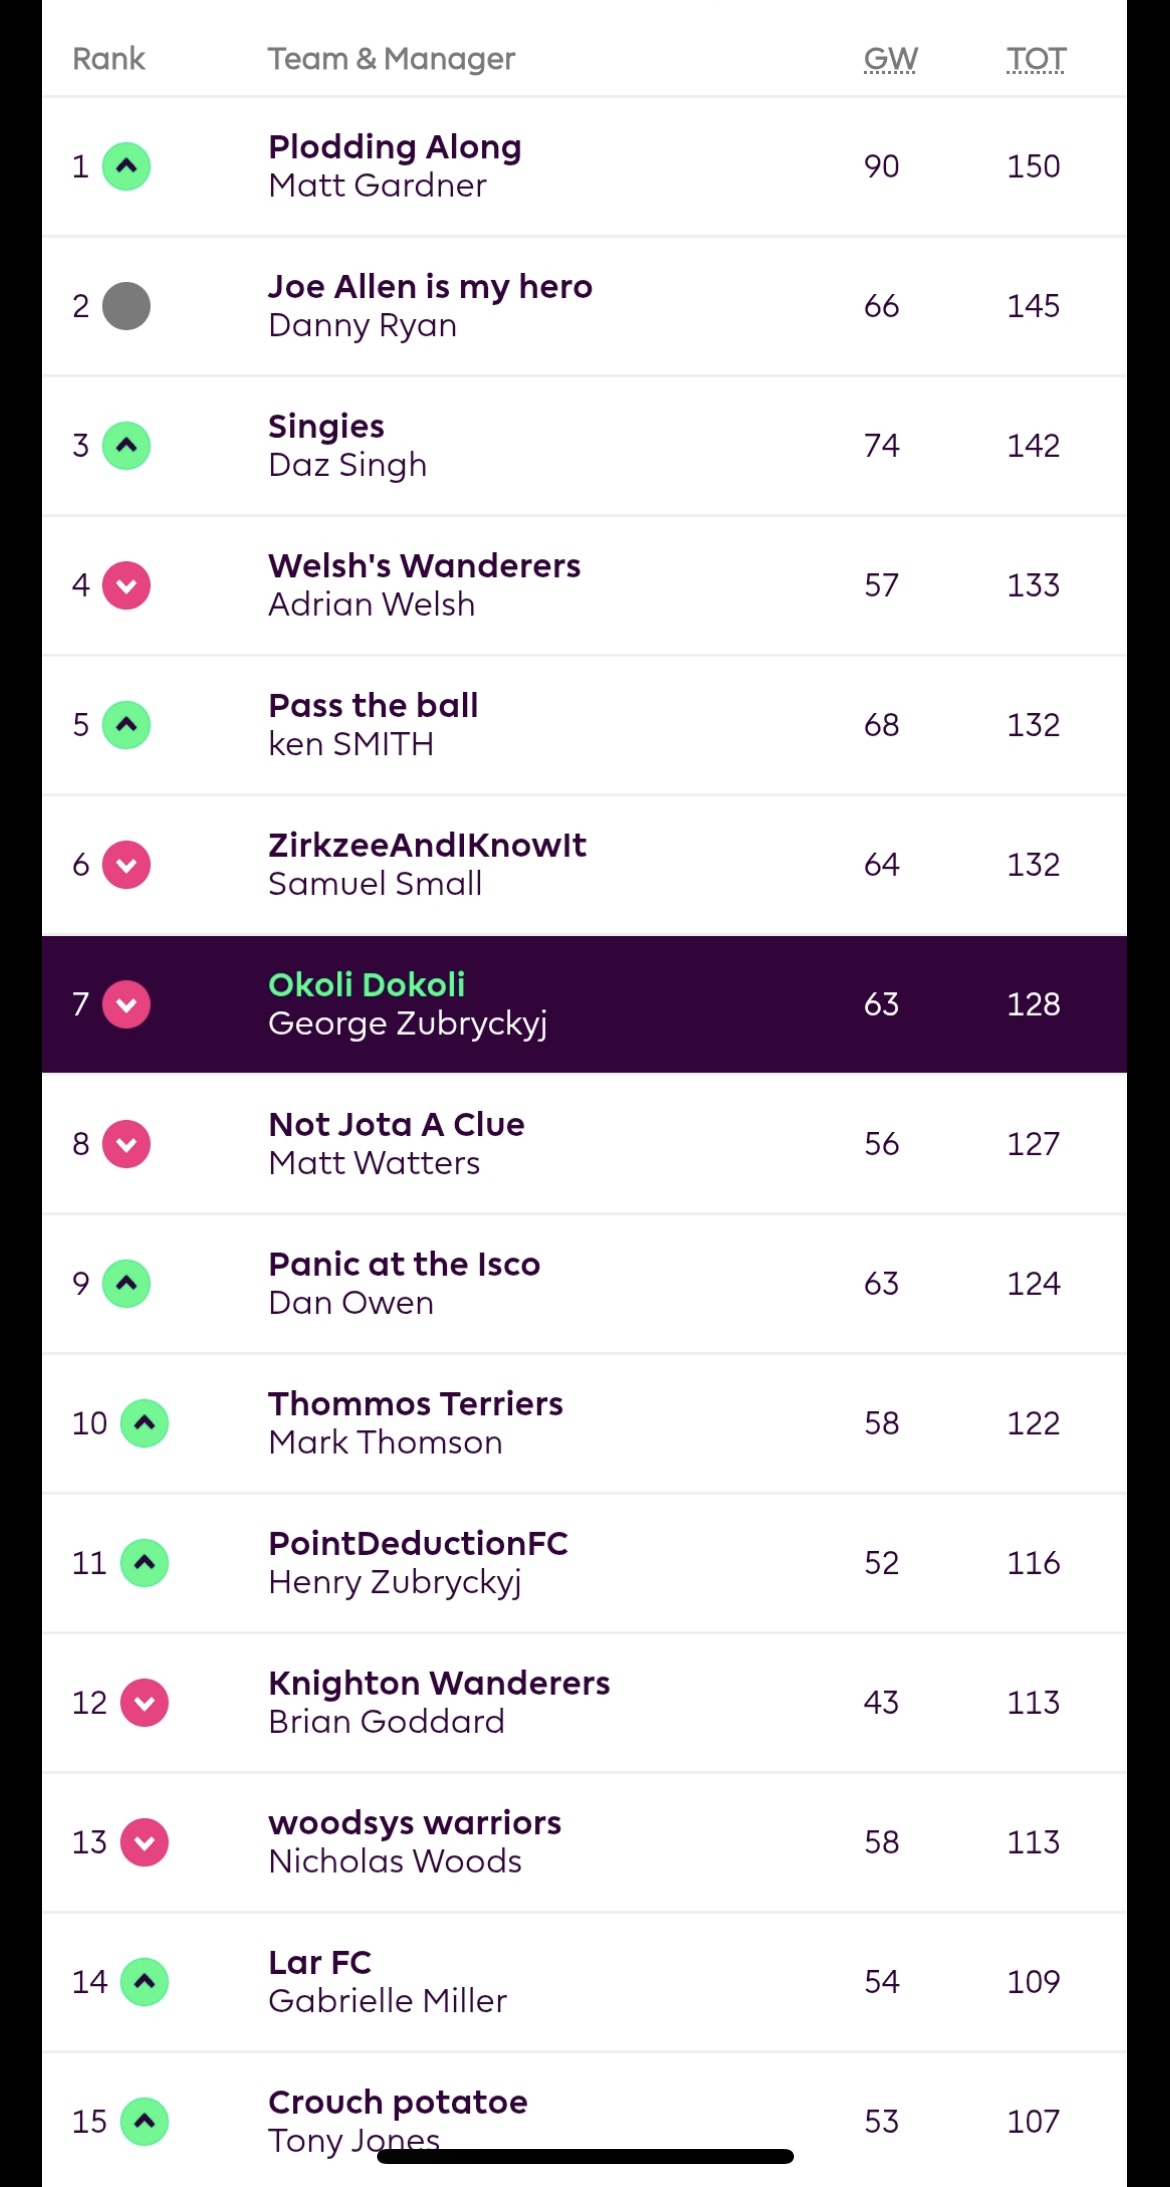Open Joe Allen is my hero team

pos(430,287)
